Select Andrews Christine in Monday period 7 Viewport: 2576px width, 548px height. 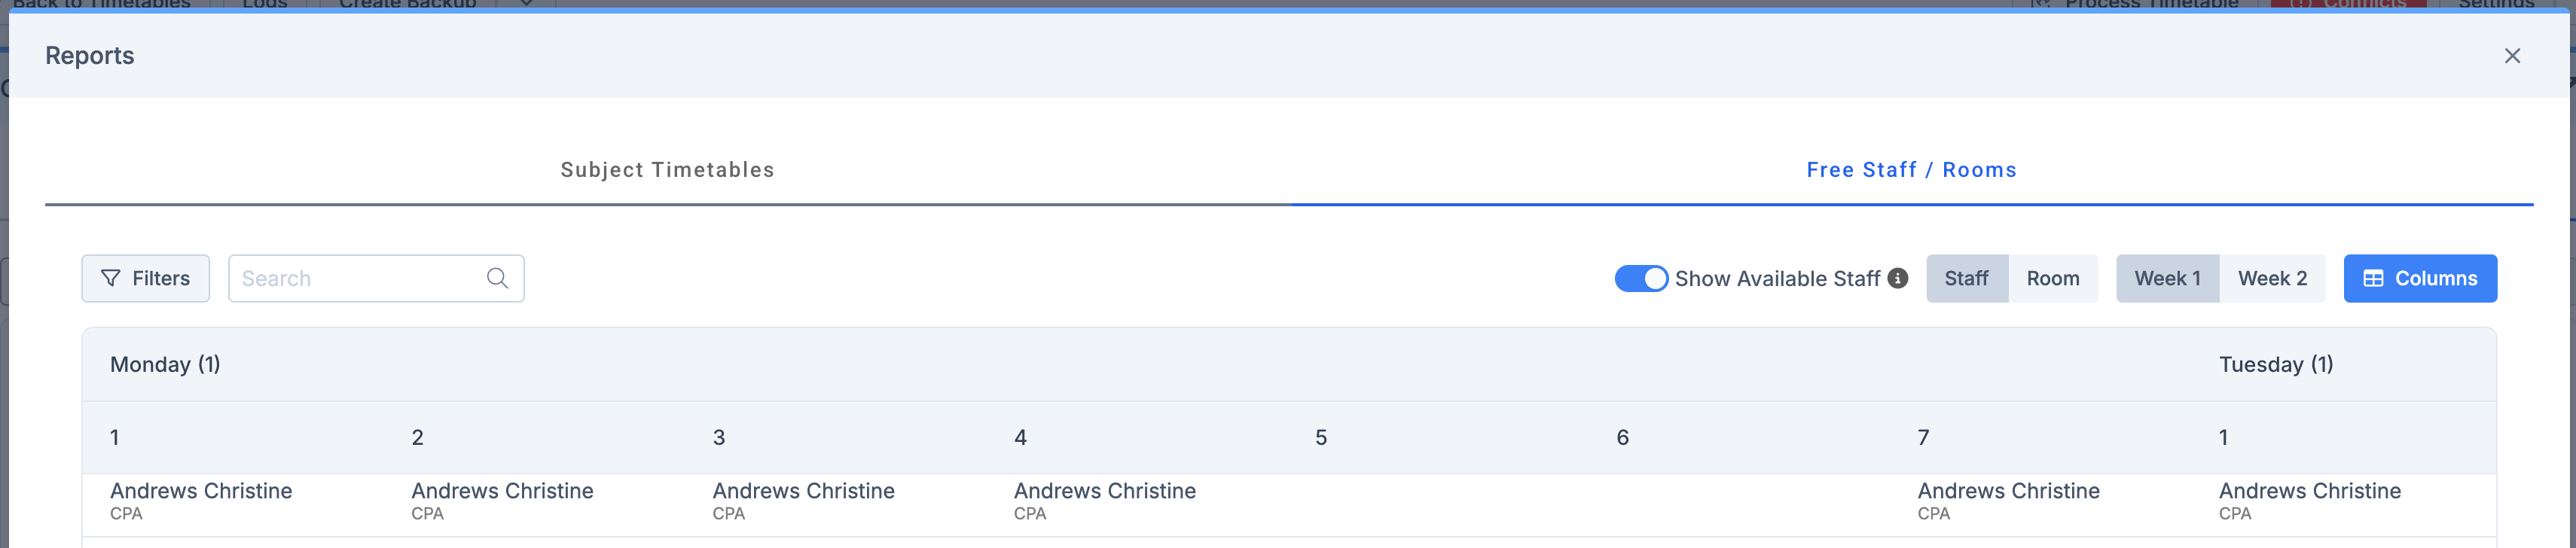pyautogui.click(x=2007, y=491)
